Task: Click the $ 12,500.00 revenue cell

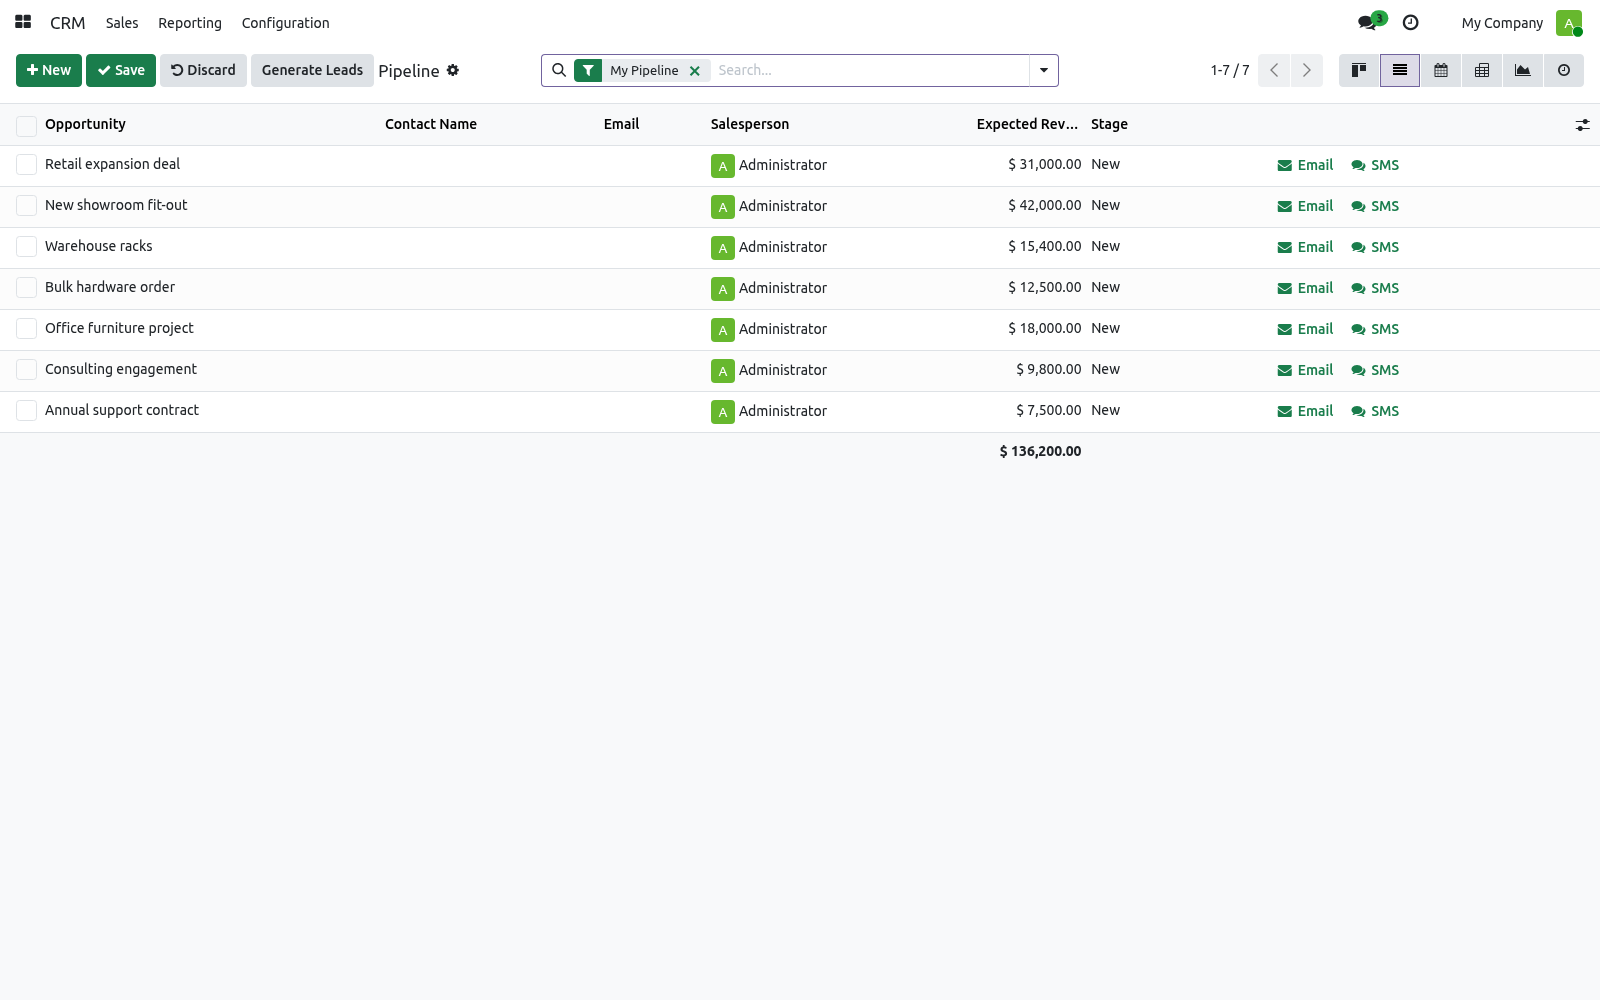Action: click(1044, 287)
